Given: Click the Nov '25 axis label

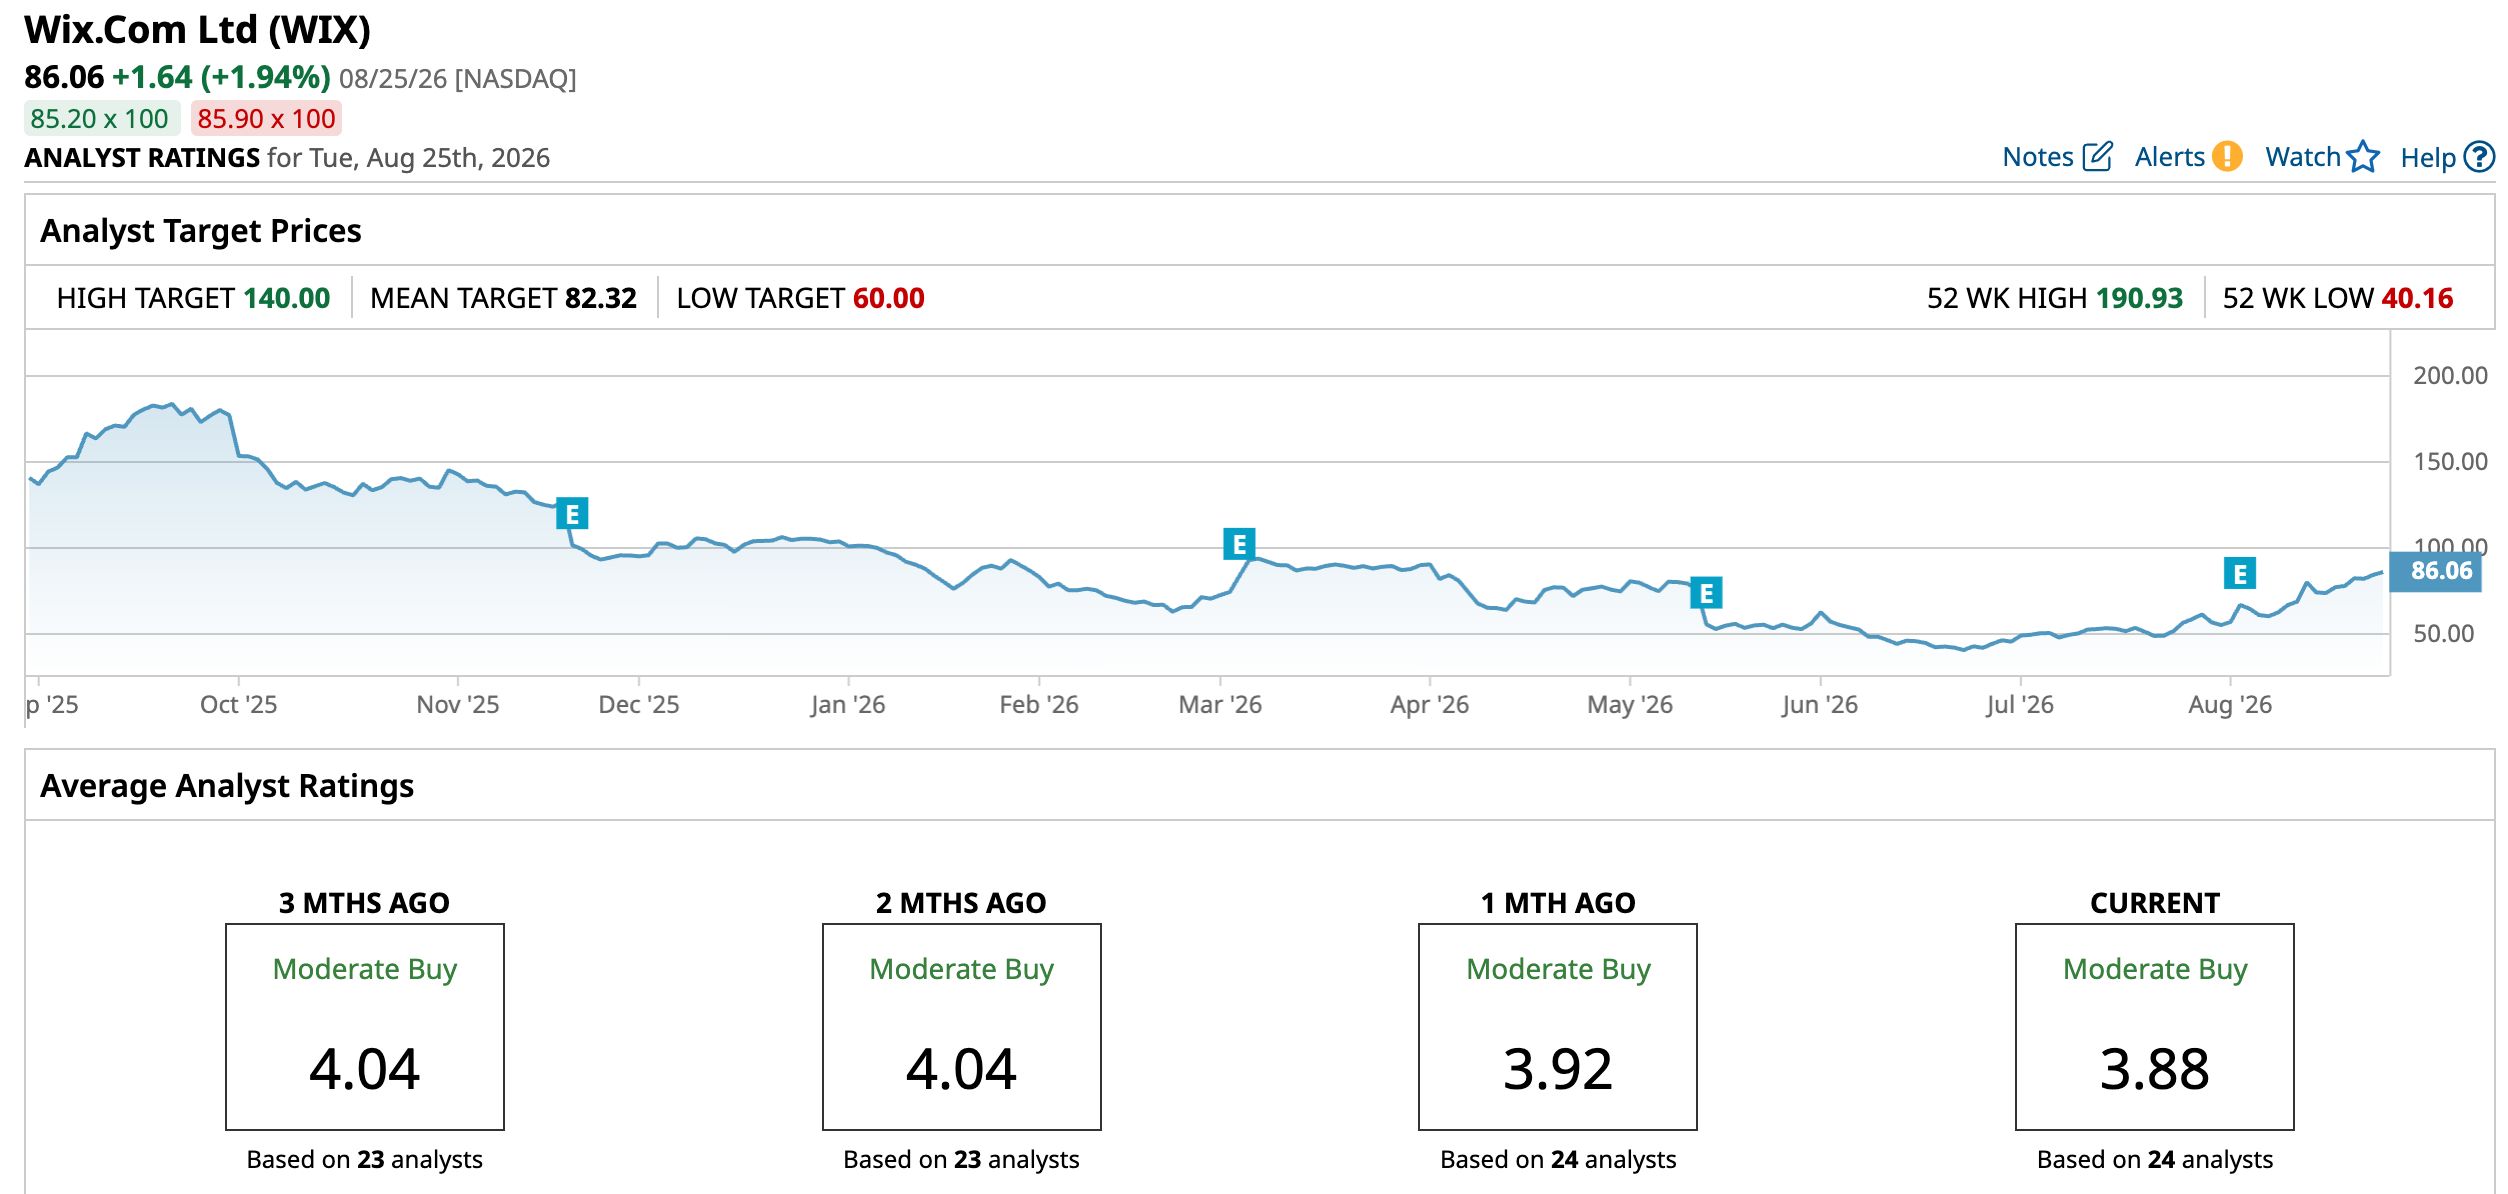Looking at the screenshot, I should click(458, 705).
